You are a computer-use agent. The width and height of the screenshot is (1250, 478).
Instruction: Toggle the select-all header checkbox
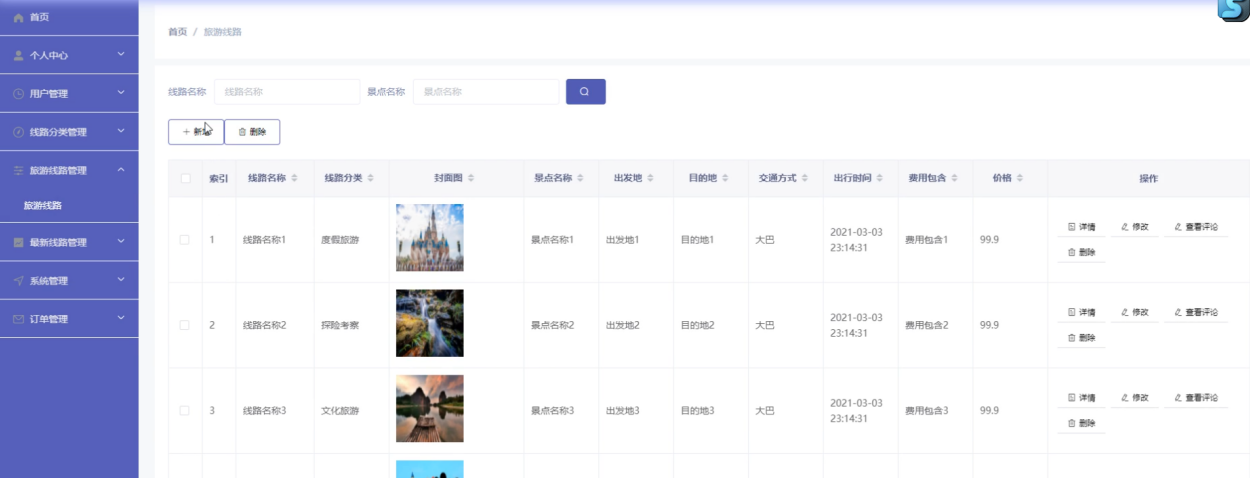tap(185, 179)
